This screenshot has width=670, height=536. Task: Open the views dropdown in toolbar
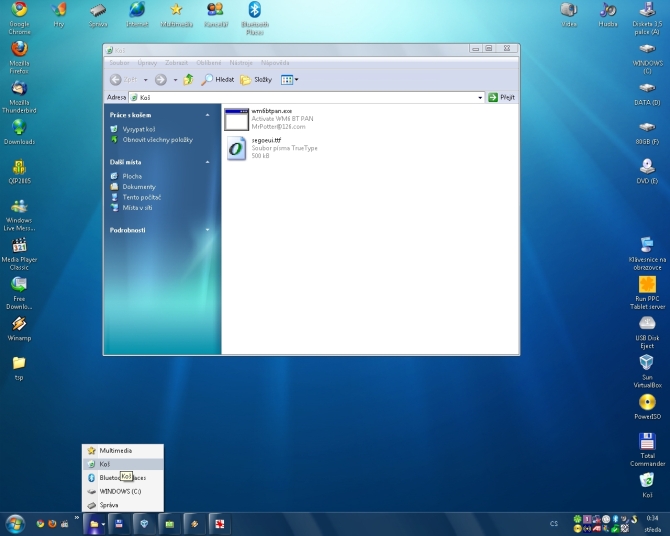point(290,79)
